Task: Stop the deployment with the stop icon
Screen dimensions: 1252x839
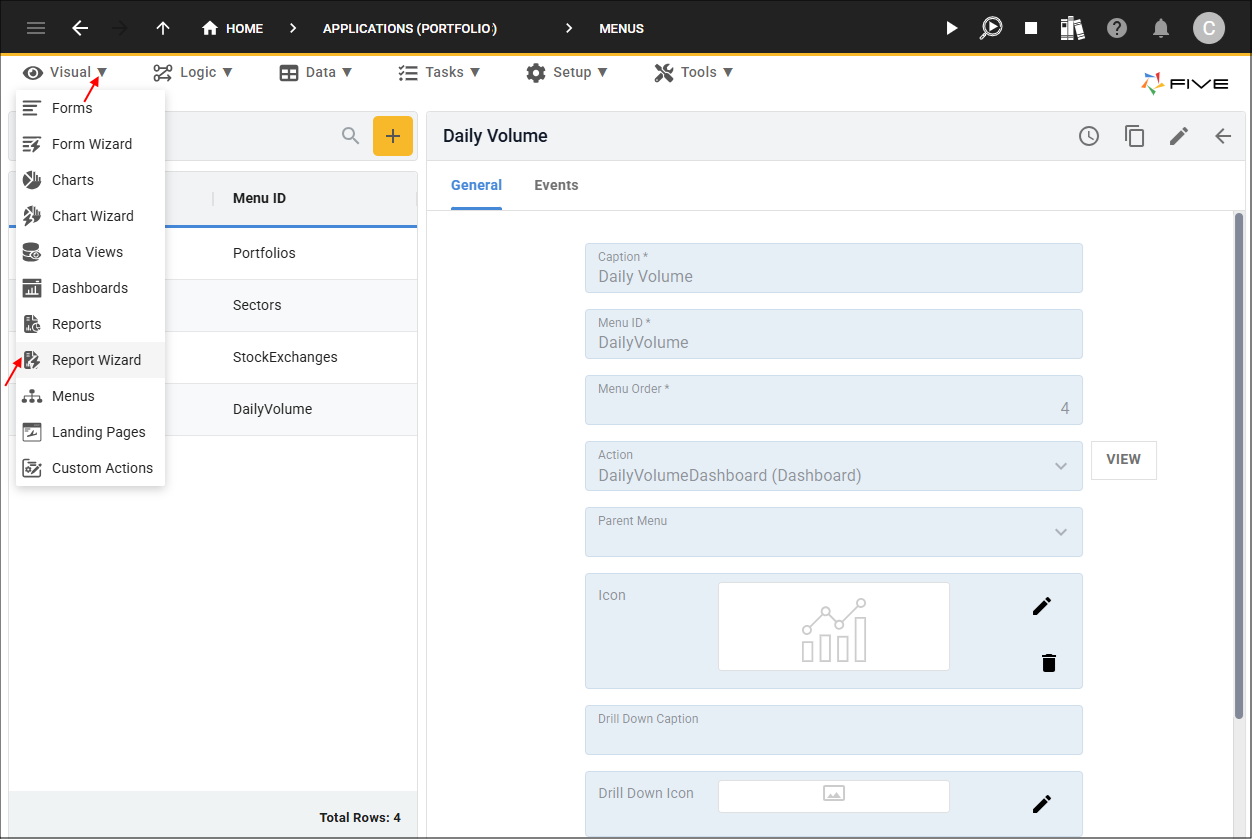Action: 1031,28
